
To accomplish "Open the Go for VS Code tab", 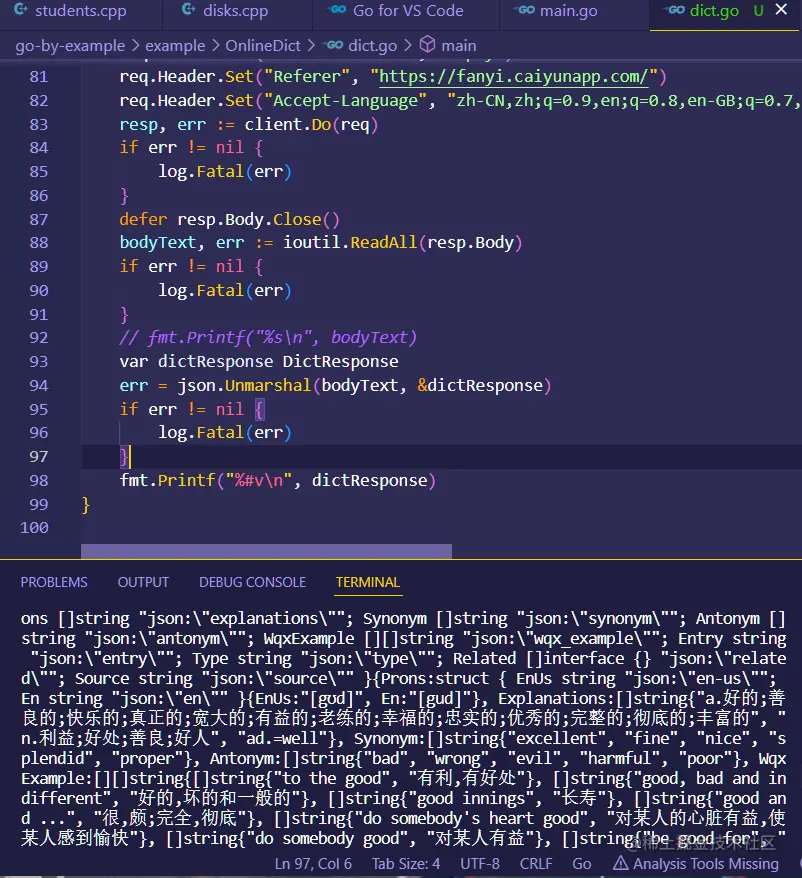I will click(x=408, y=11).
